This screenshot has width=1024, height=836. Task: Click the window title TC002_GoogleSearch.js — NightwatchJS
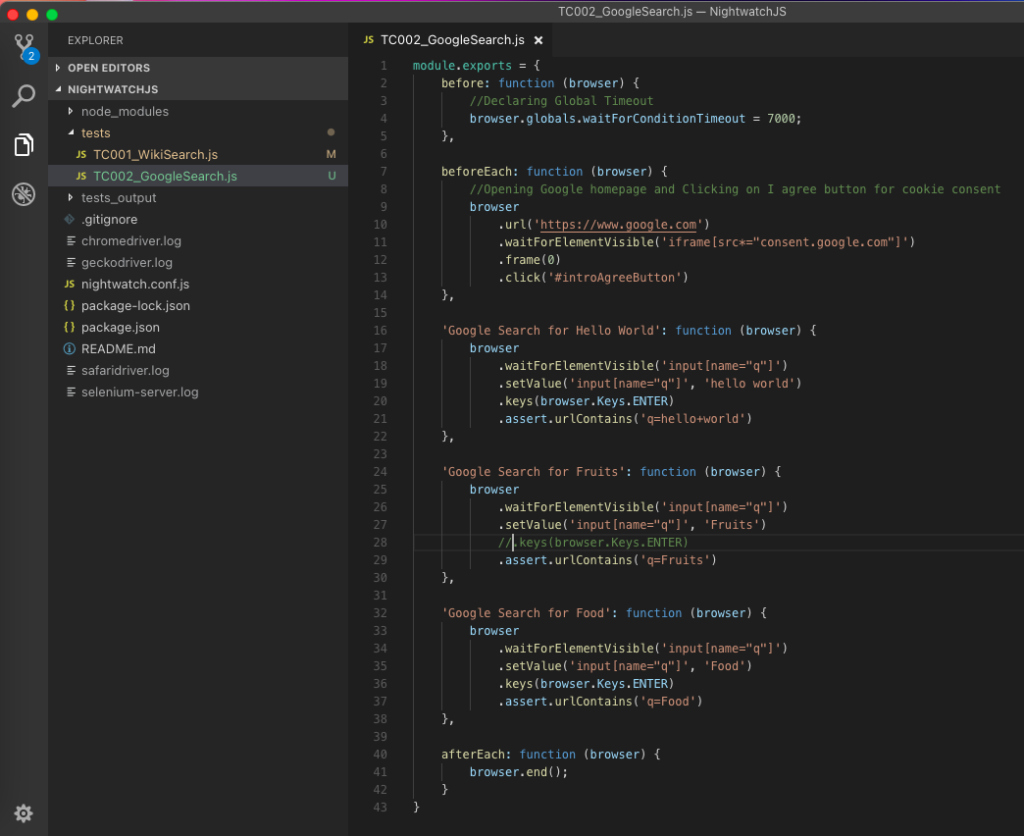672,12
